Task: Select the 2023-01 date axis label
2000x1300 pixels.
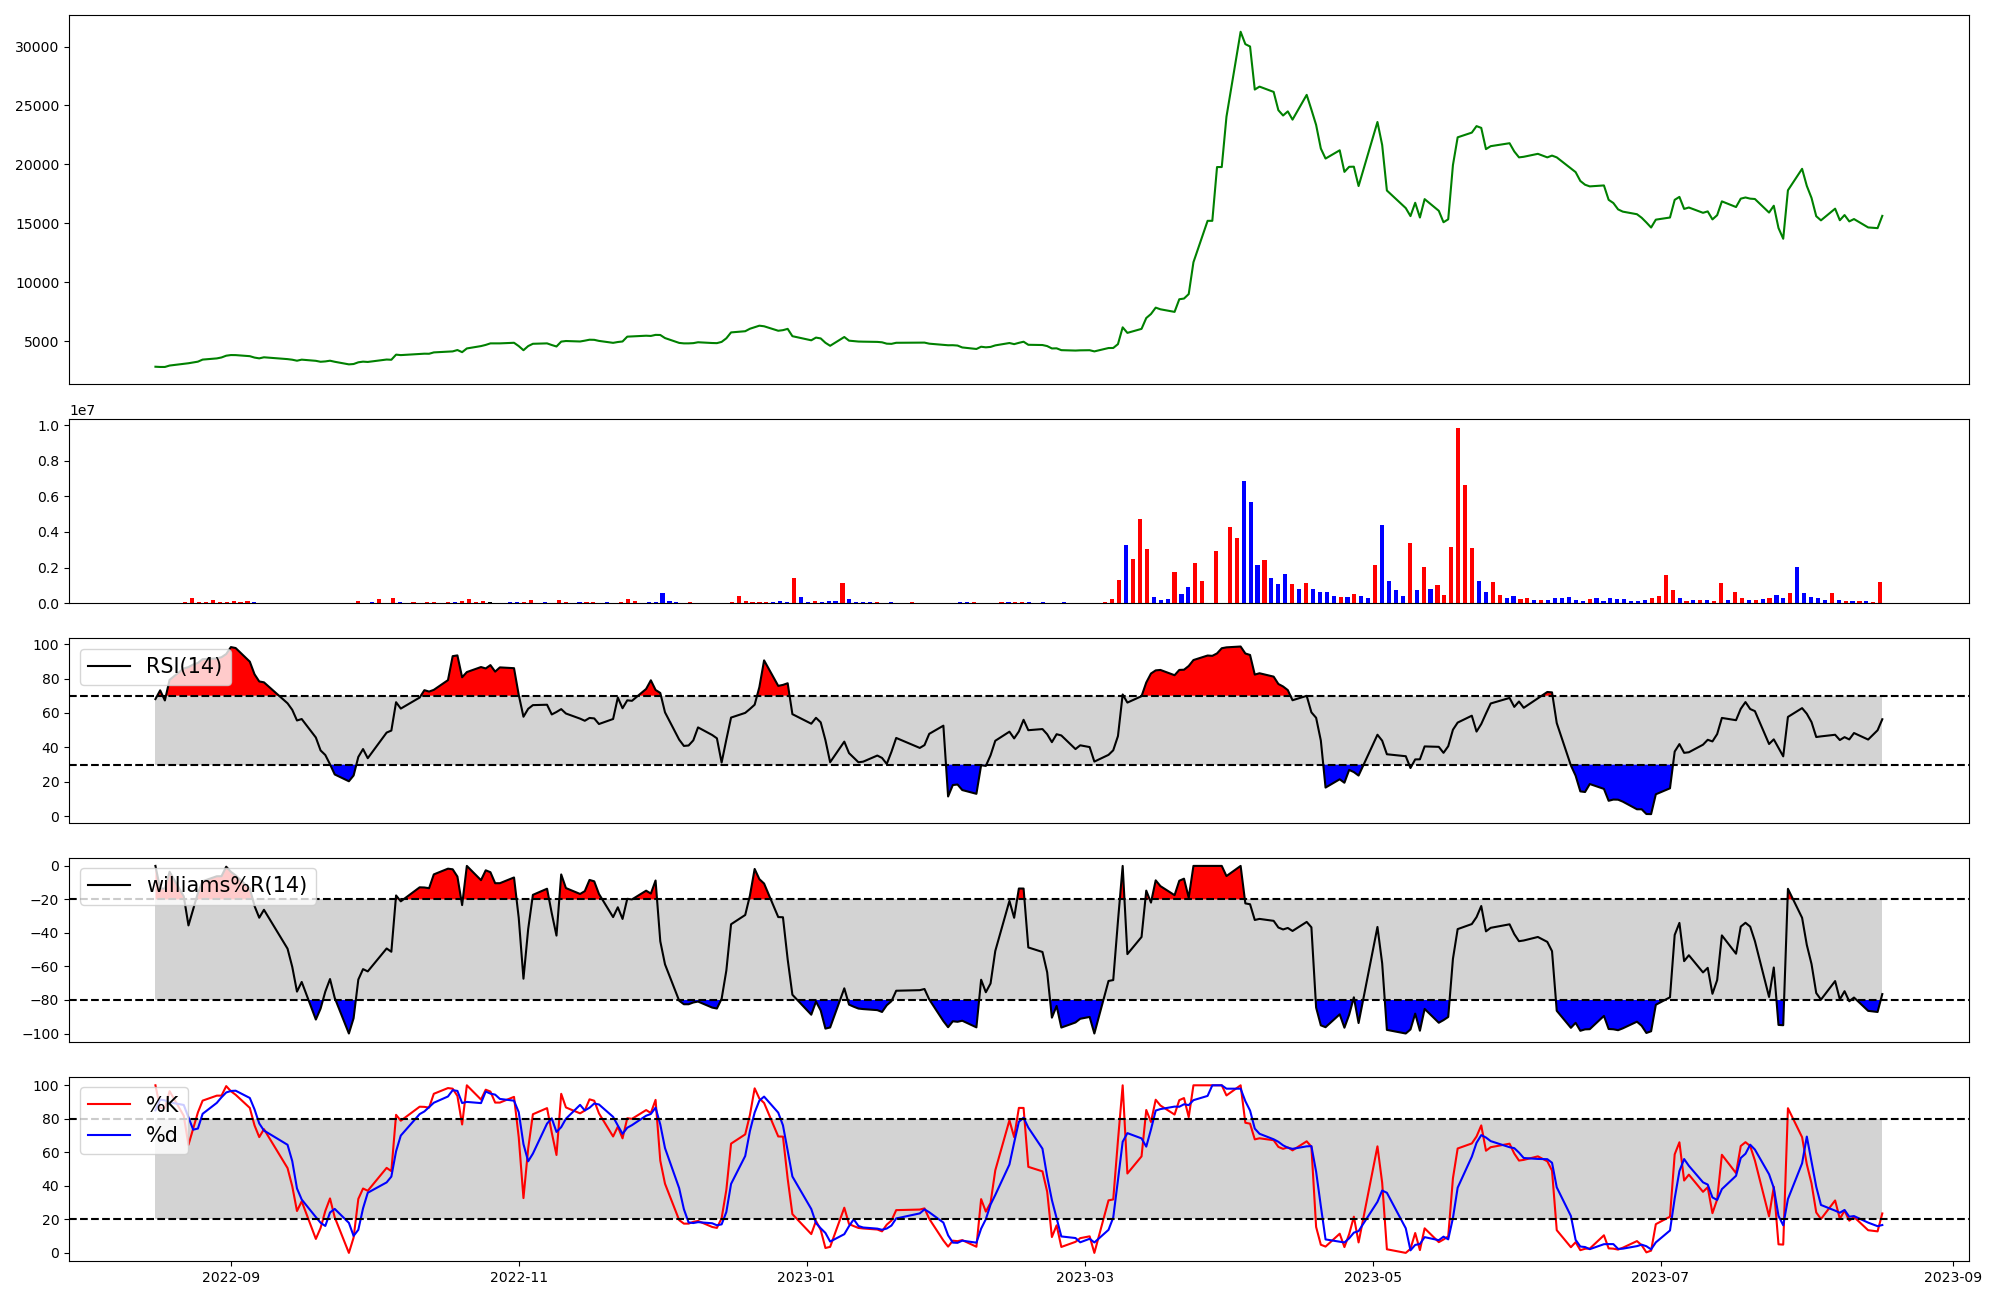Action: [806, 1277]
